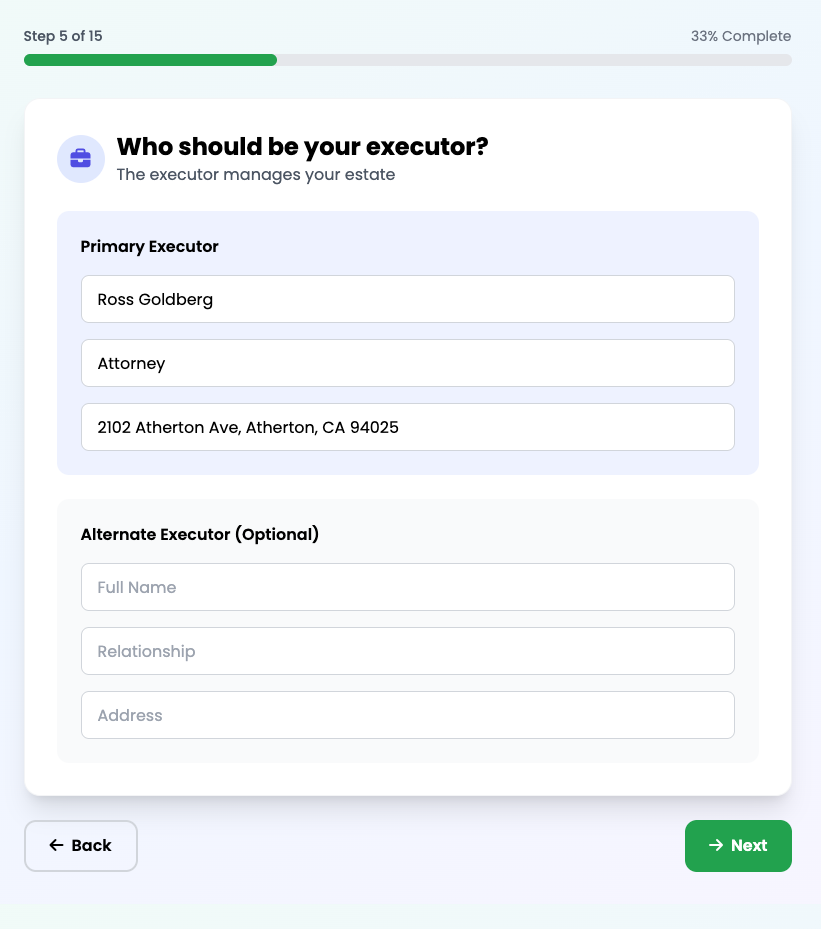Click the right arrow icon in Next button
The height and width of the screenshot is (929, 821).
click(715, 846)
